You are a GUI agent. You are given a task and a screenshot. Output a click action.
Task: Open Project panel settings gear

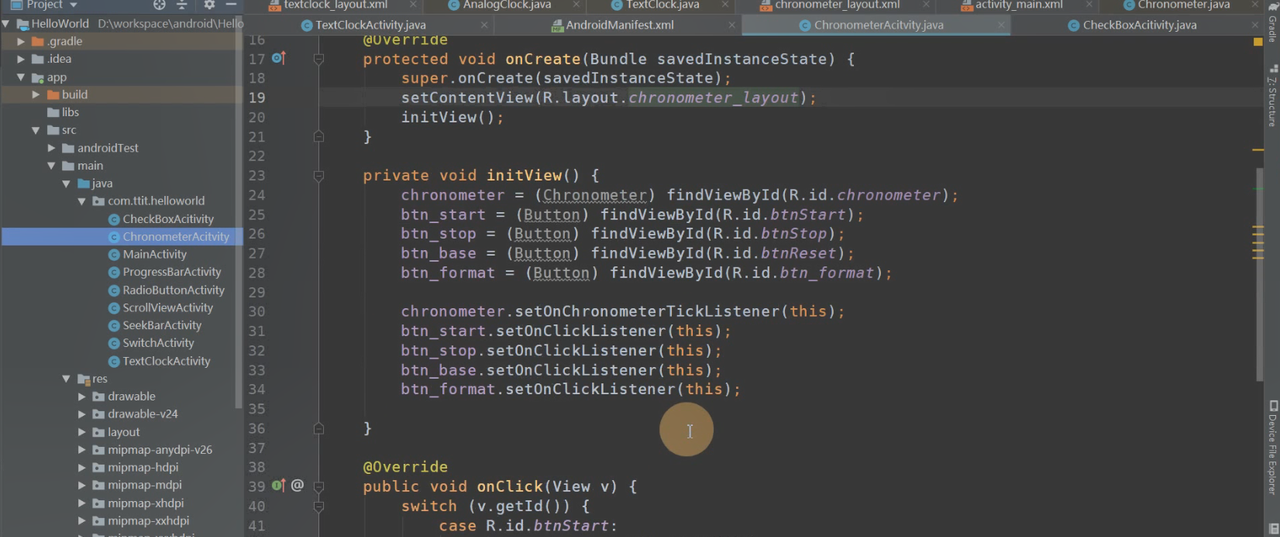208,5
